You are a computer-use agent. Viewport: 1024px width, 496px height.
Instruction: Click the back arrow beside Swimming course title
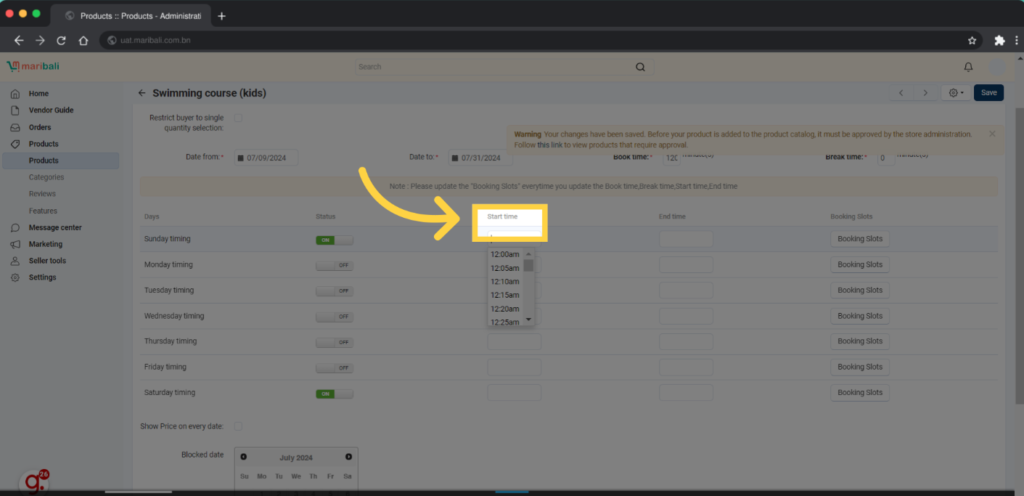pos(142,93)
